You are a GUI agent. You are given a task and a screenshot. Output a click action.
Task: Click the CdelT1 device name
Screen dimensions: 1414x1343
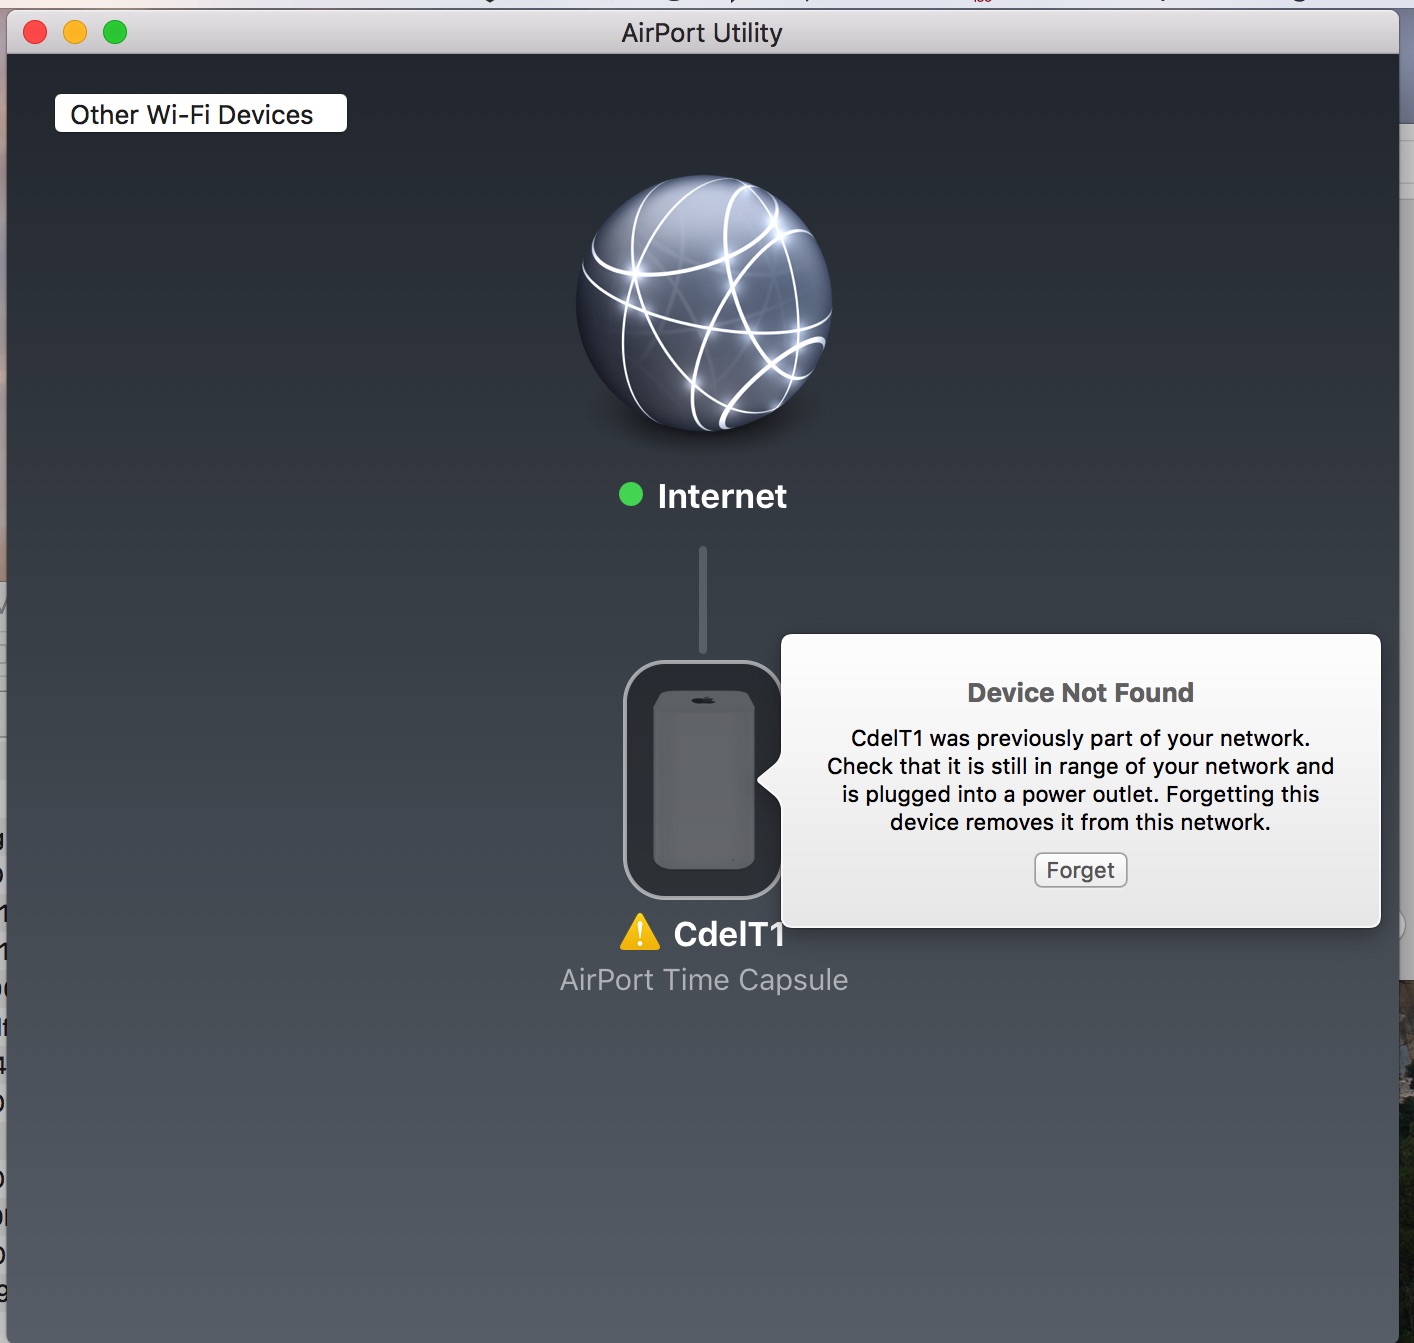pyautogui.click(x=729, y=934)
